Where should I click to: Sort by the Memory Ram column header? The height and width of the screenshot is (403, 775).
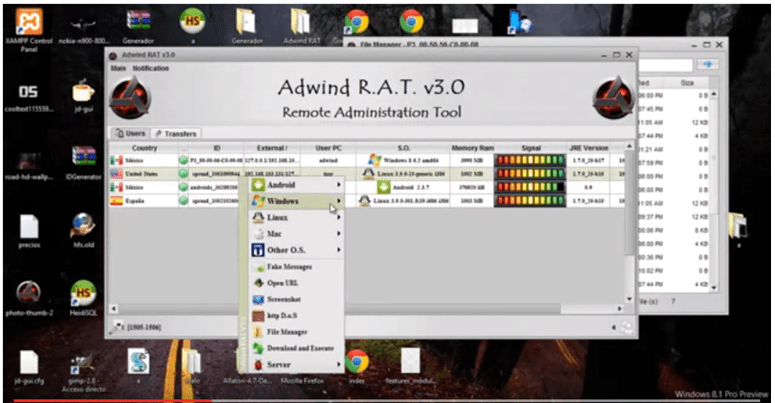coord(472,148)
